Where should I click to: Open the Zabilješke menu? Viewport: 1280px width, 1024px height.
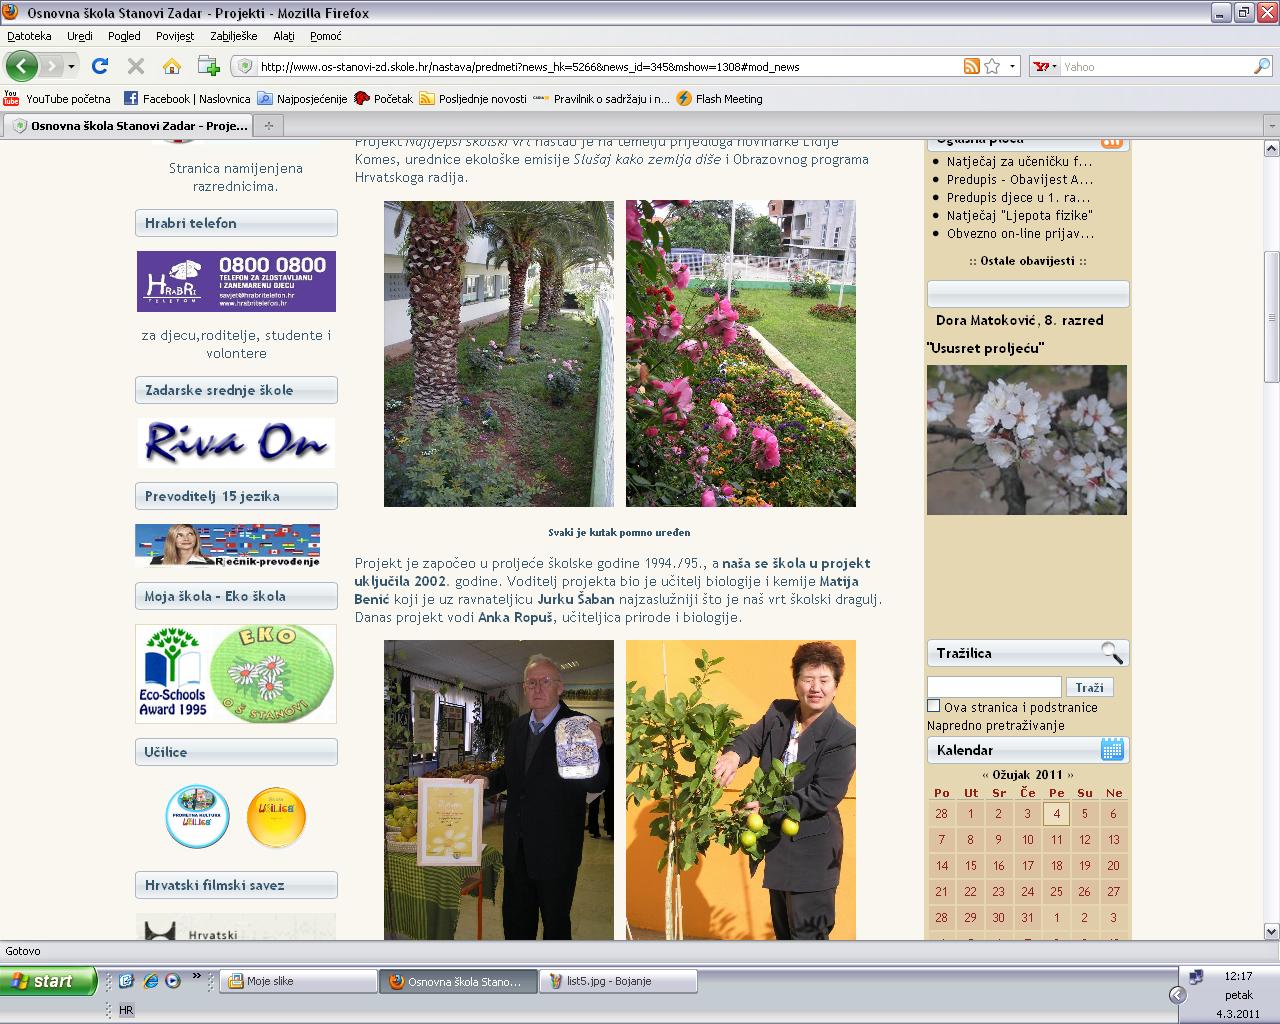[x=233, y=36]
